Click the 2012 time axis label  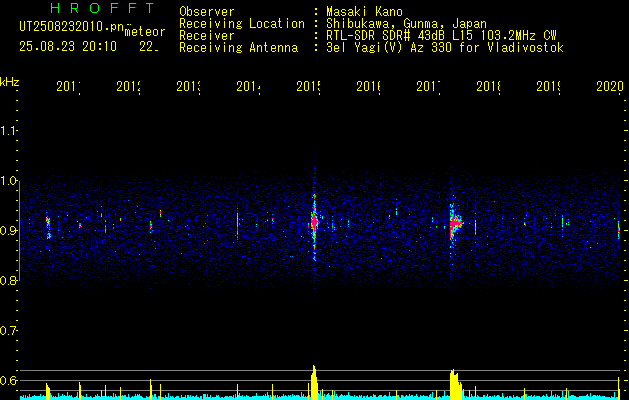click(128, 87)
